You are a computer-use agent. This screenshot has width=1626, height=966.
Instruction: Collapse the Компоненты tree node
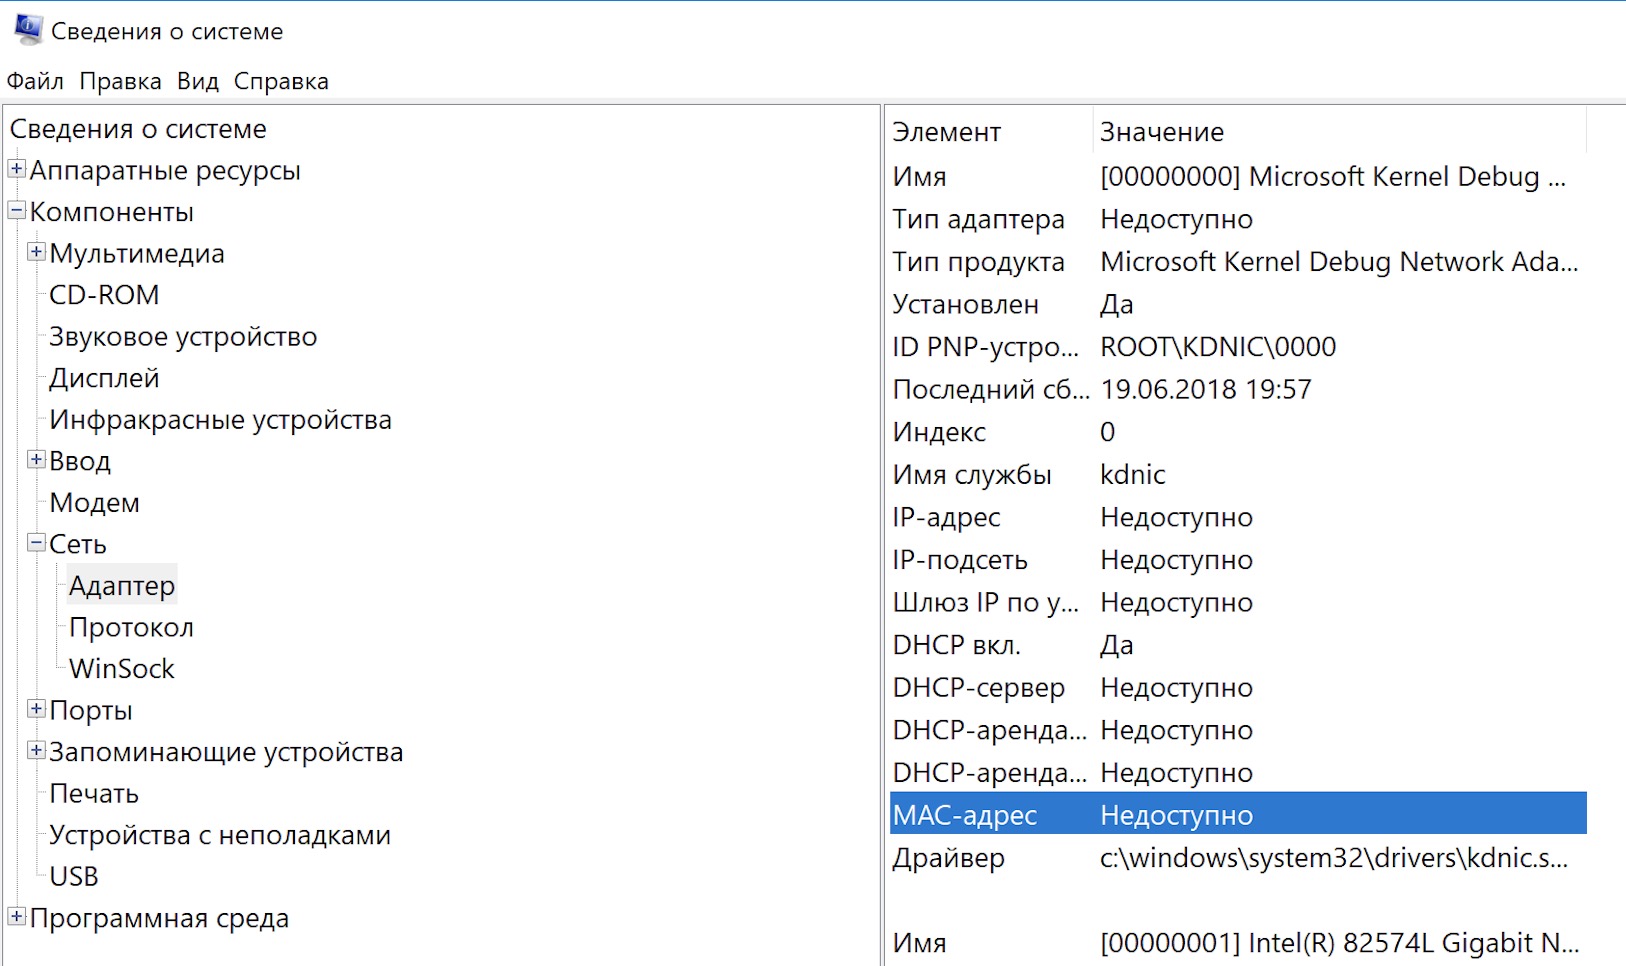pyautogui.click(x=17, y=211)
